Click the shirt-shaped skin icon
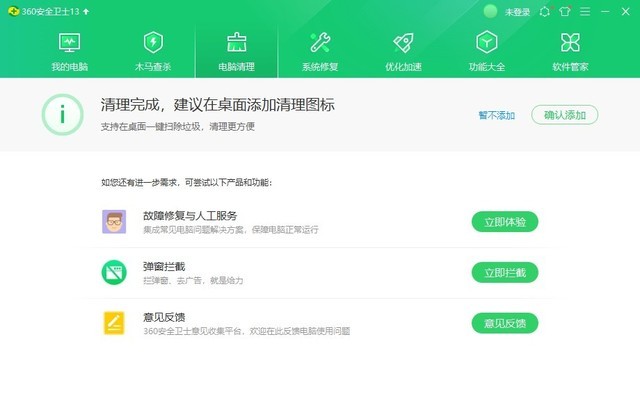Viewport: 640px width, 403px height. click(563, 12)
